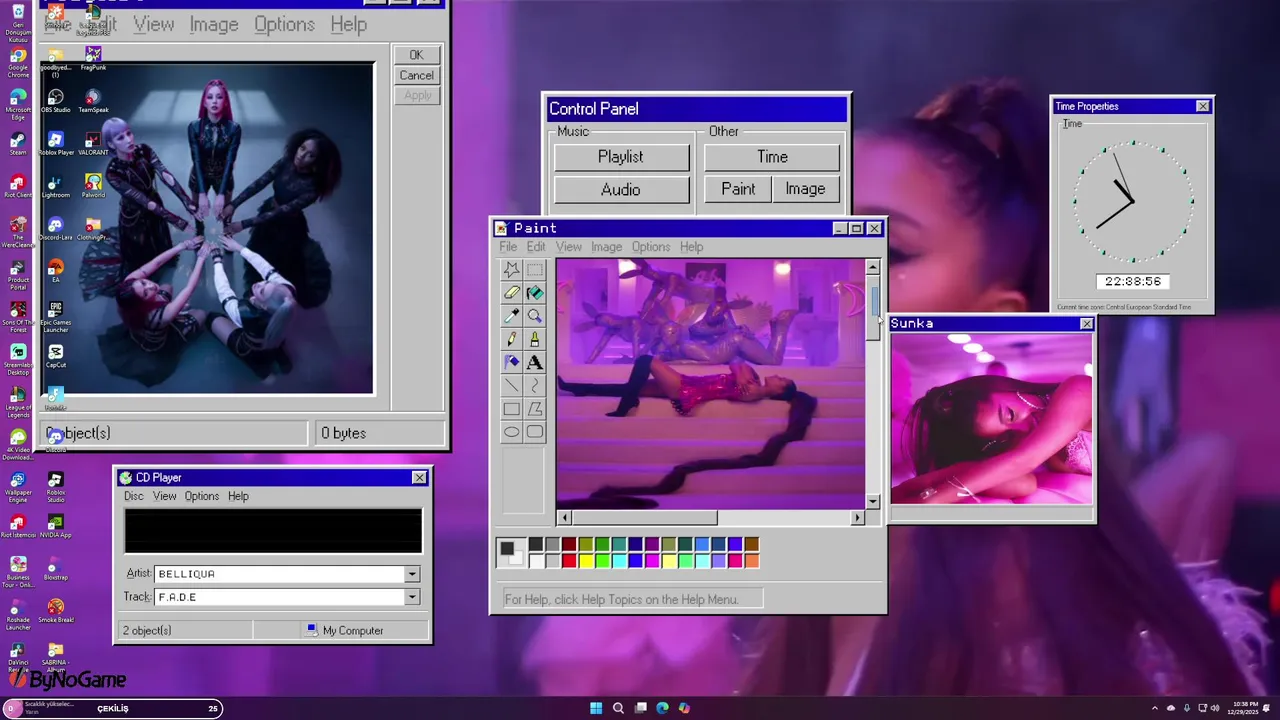The width and height of the screenshot is (1280, 720).
Task: Click Paint's horizontal scrollbar left arrow
Action: tap(564, 517)
